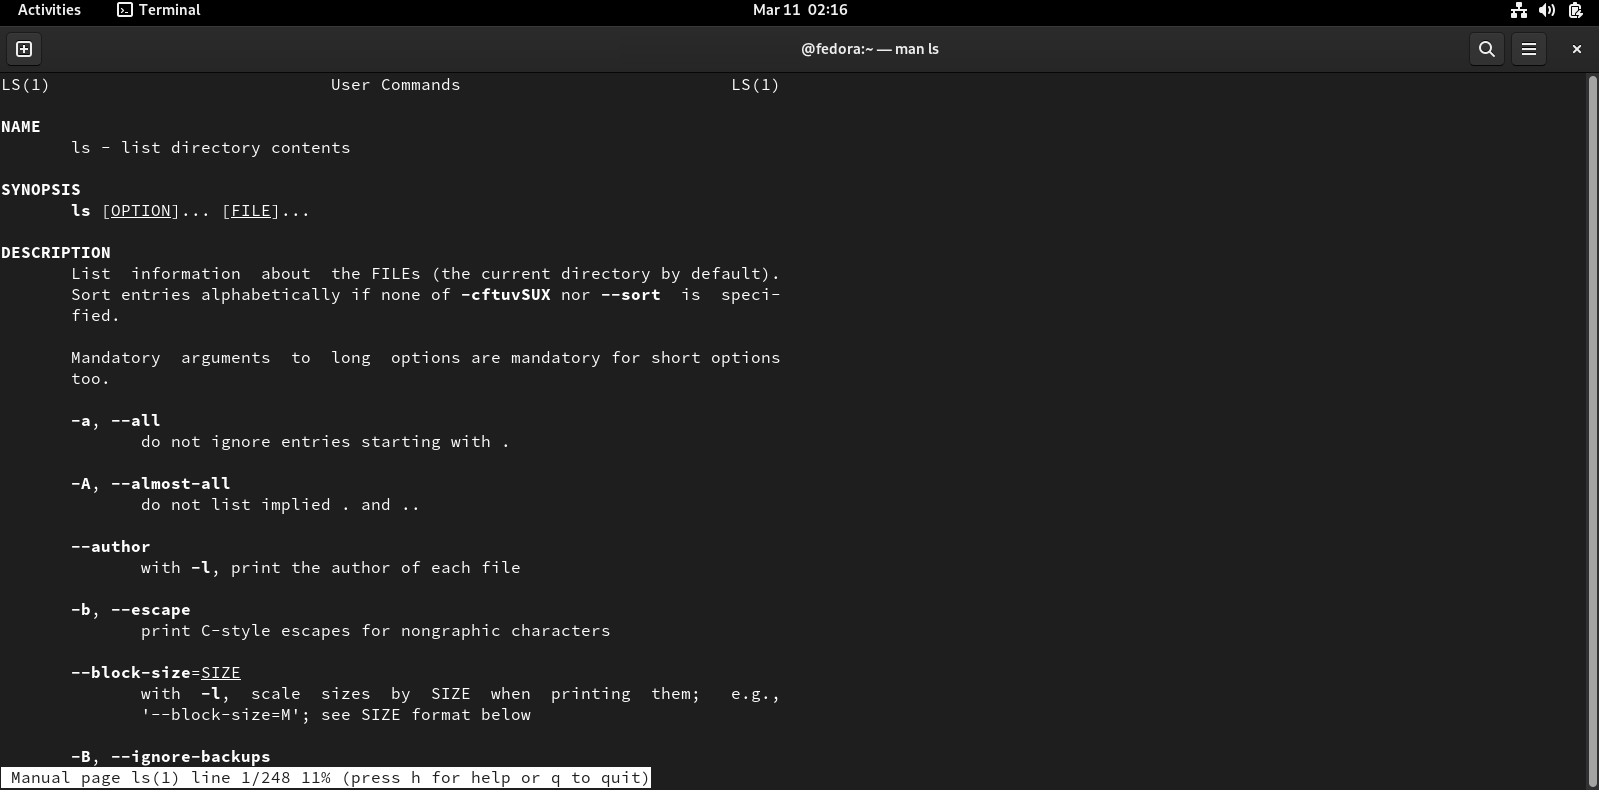The width and height of the screenshot is (1599, 790).
Task: Open the terminal hamburger menu
Action: 1529,49
